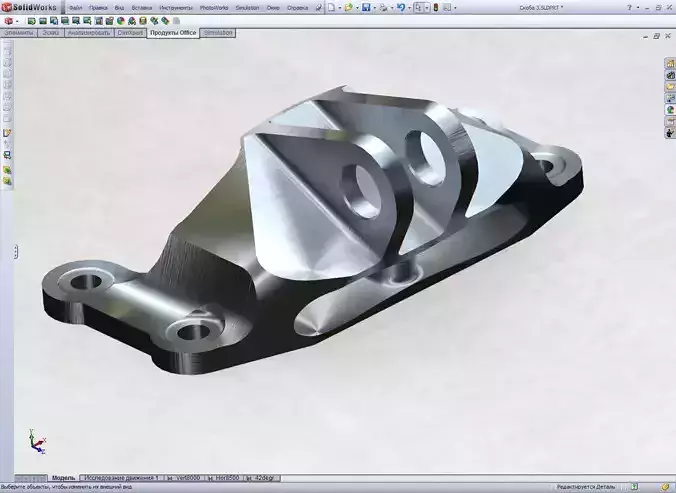Open the Design Library task pane icon
The width and height of the screenshot is (676, 493).
click(x=670, y=75)
